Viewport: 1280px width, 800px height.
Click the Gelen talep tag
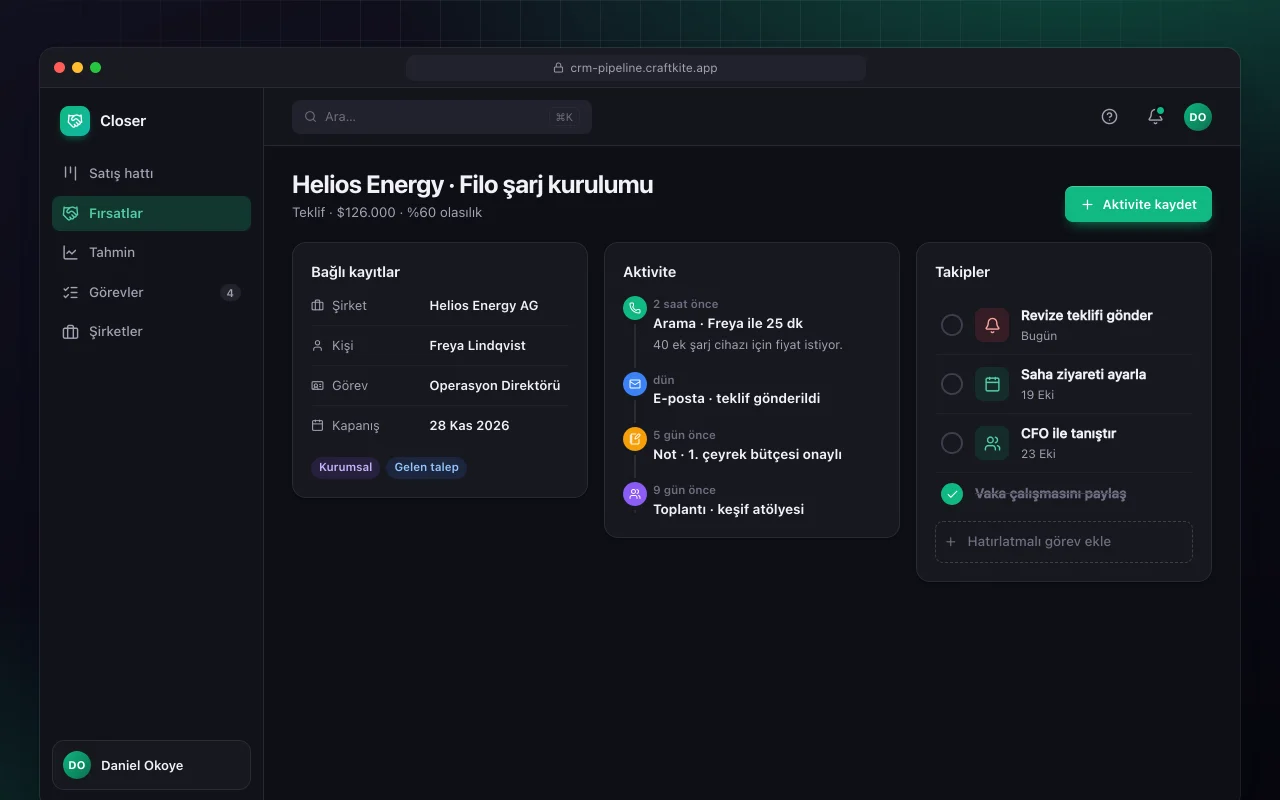tap(426, 467)
